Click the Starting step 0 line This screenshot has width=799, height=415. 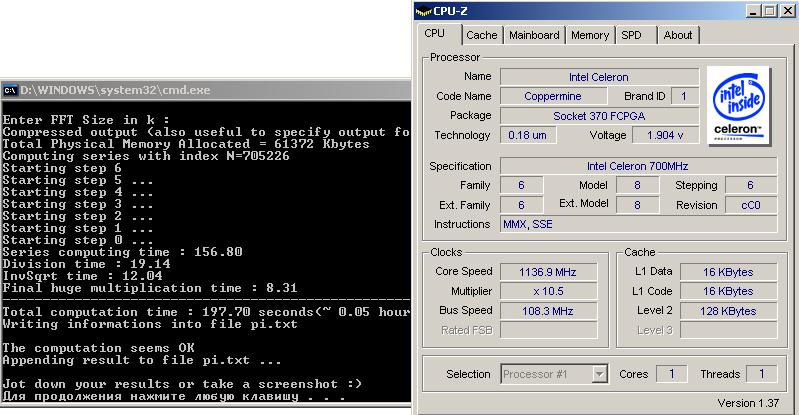pos(78,240)
